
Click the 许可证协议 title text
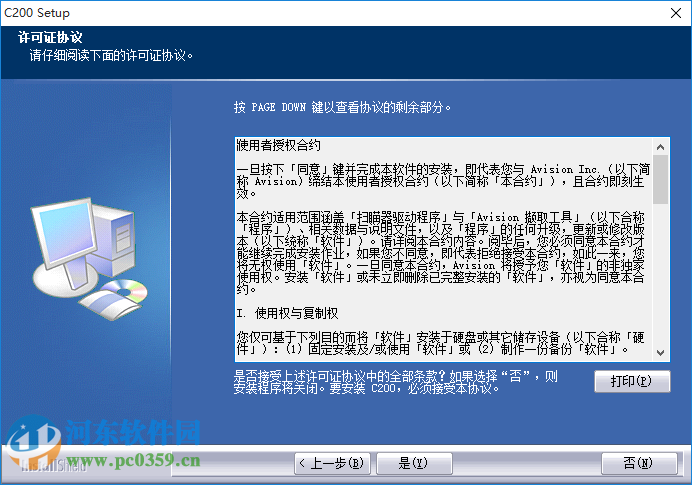[x=50, y=37]
